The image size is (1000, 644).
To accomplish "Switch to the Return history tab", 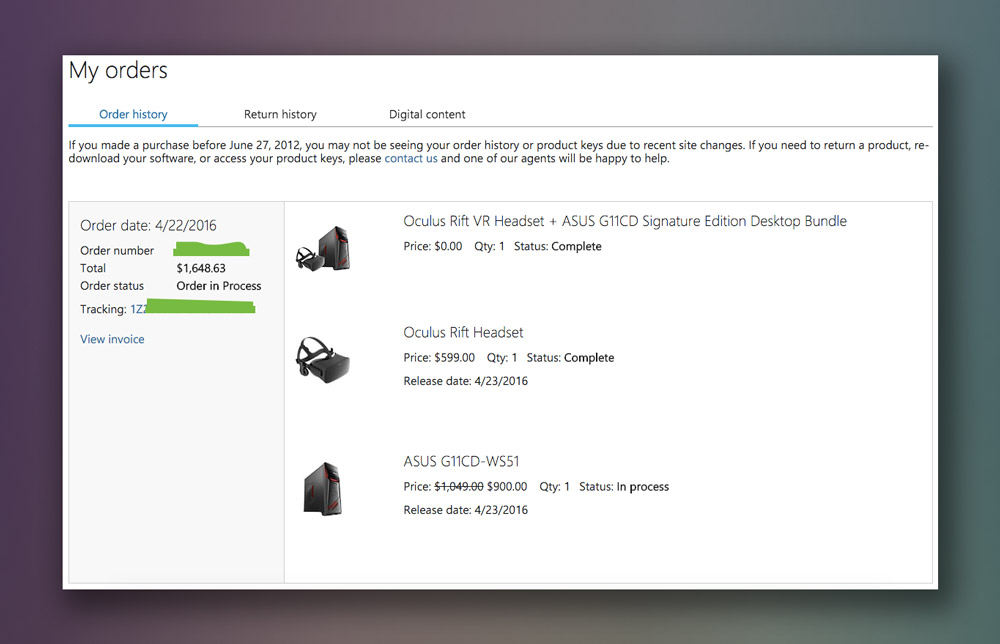I will [280, 114].
